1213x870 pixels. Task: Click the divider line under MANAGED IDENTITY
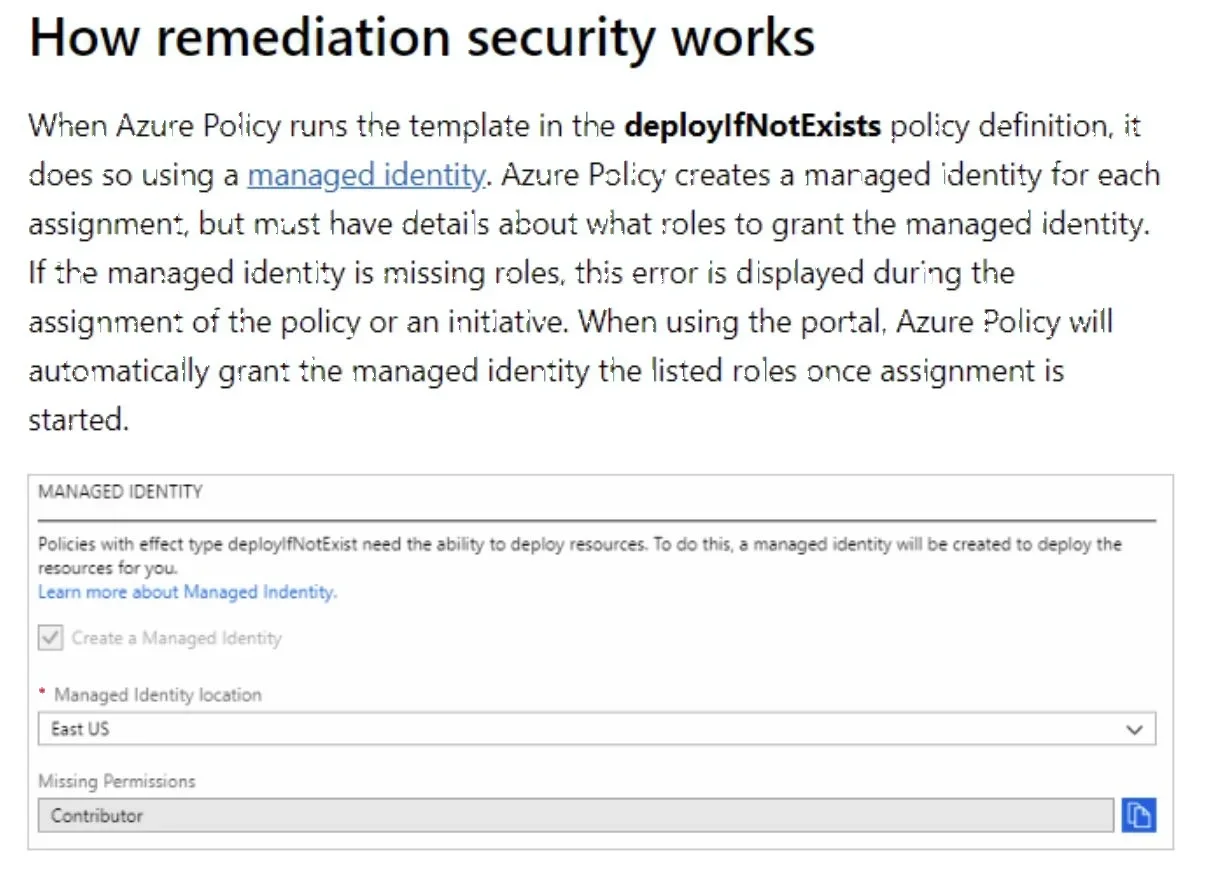click(x=597, y=521)
